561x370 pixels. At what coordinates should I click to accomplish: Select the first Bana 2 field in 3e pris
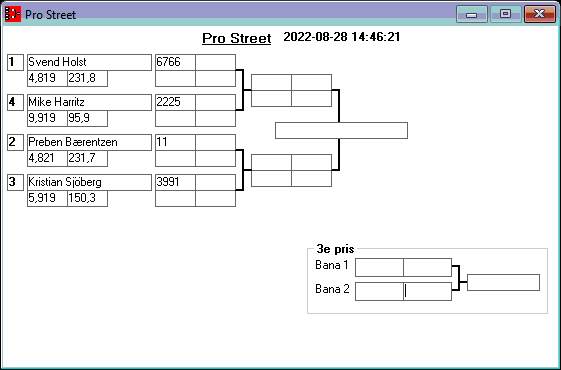(x=379, y=292)
